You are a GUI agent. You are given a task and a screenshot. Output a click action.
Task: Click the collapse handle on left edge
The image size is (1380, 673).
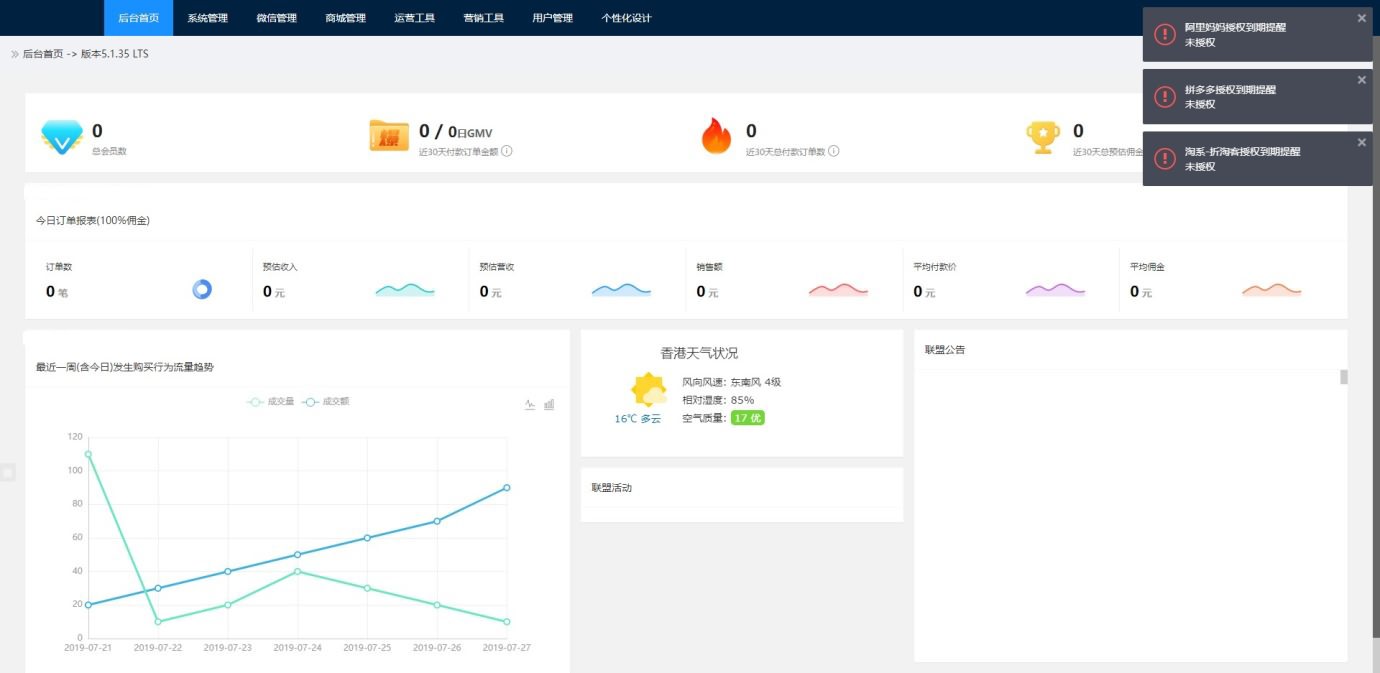pos(7,472)
